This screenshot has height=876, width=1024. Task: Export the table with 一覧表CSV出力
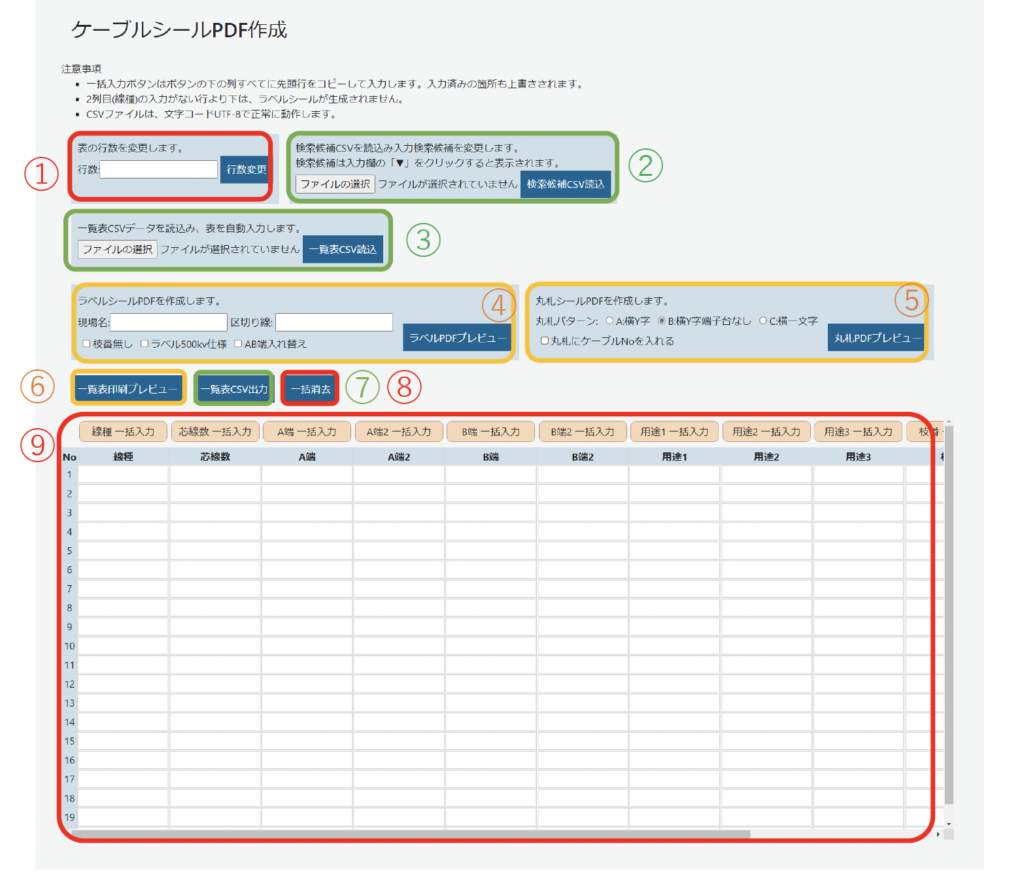tap(235, 388)
